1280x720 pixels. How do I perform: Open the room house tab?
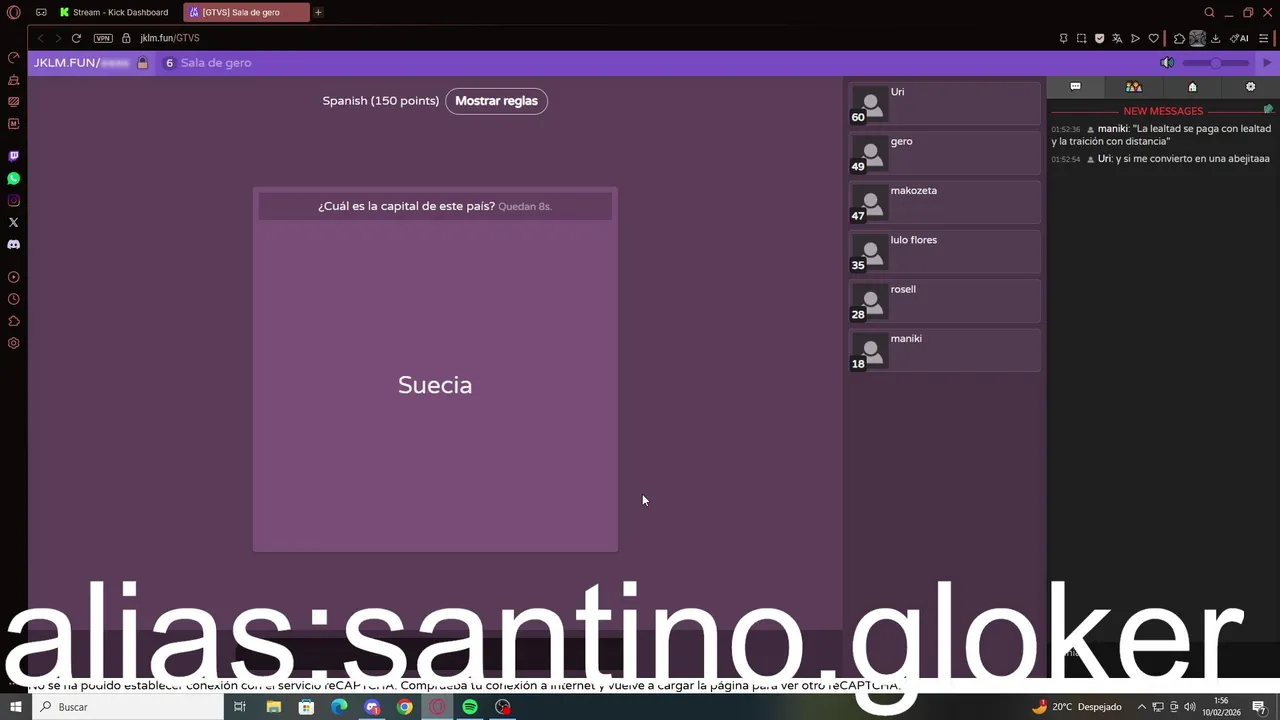pos(1192,87)
